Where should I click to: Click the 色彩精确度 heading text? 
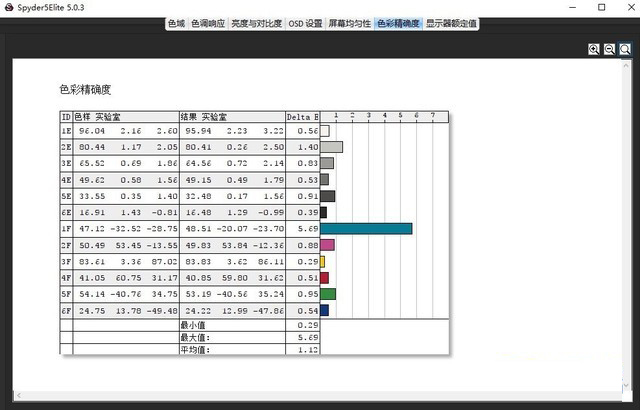(x=85, y=90)
